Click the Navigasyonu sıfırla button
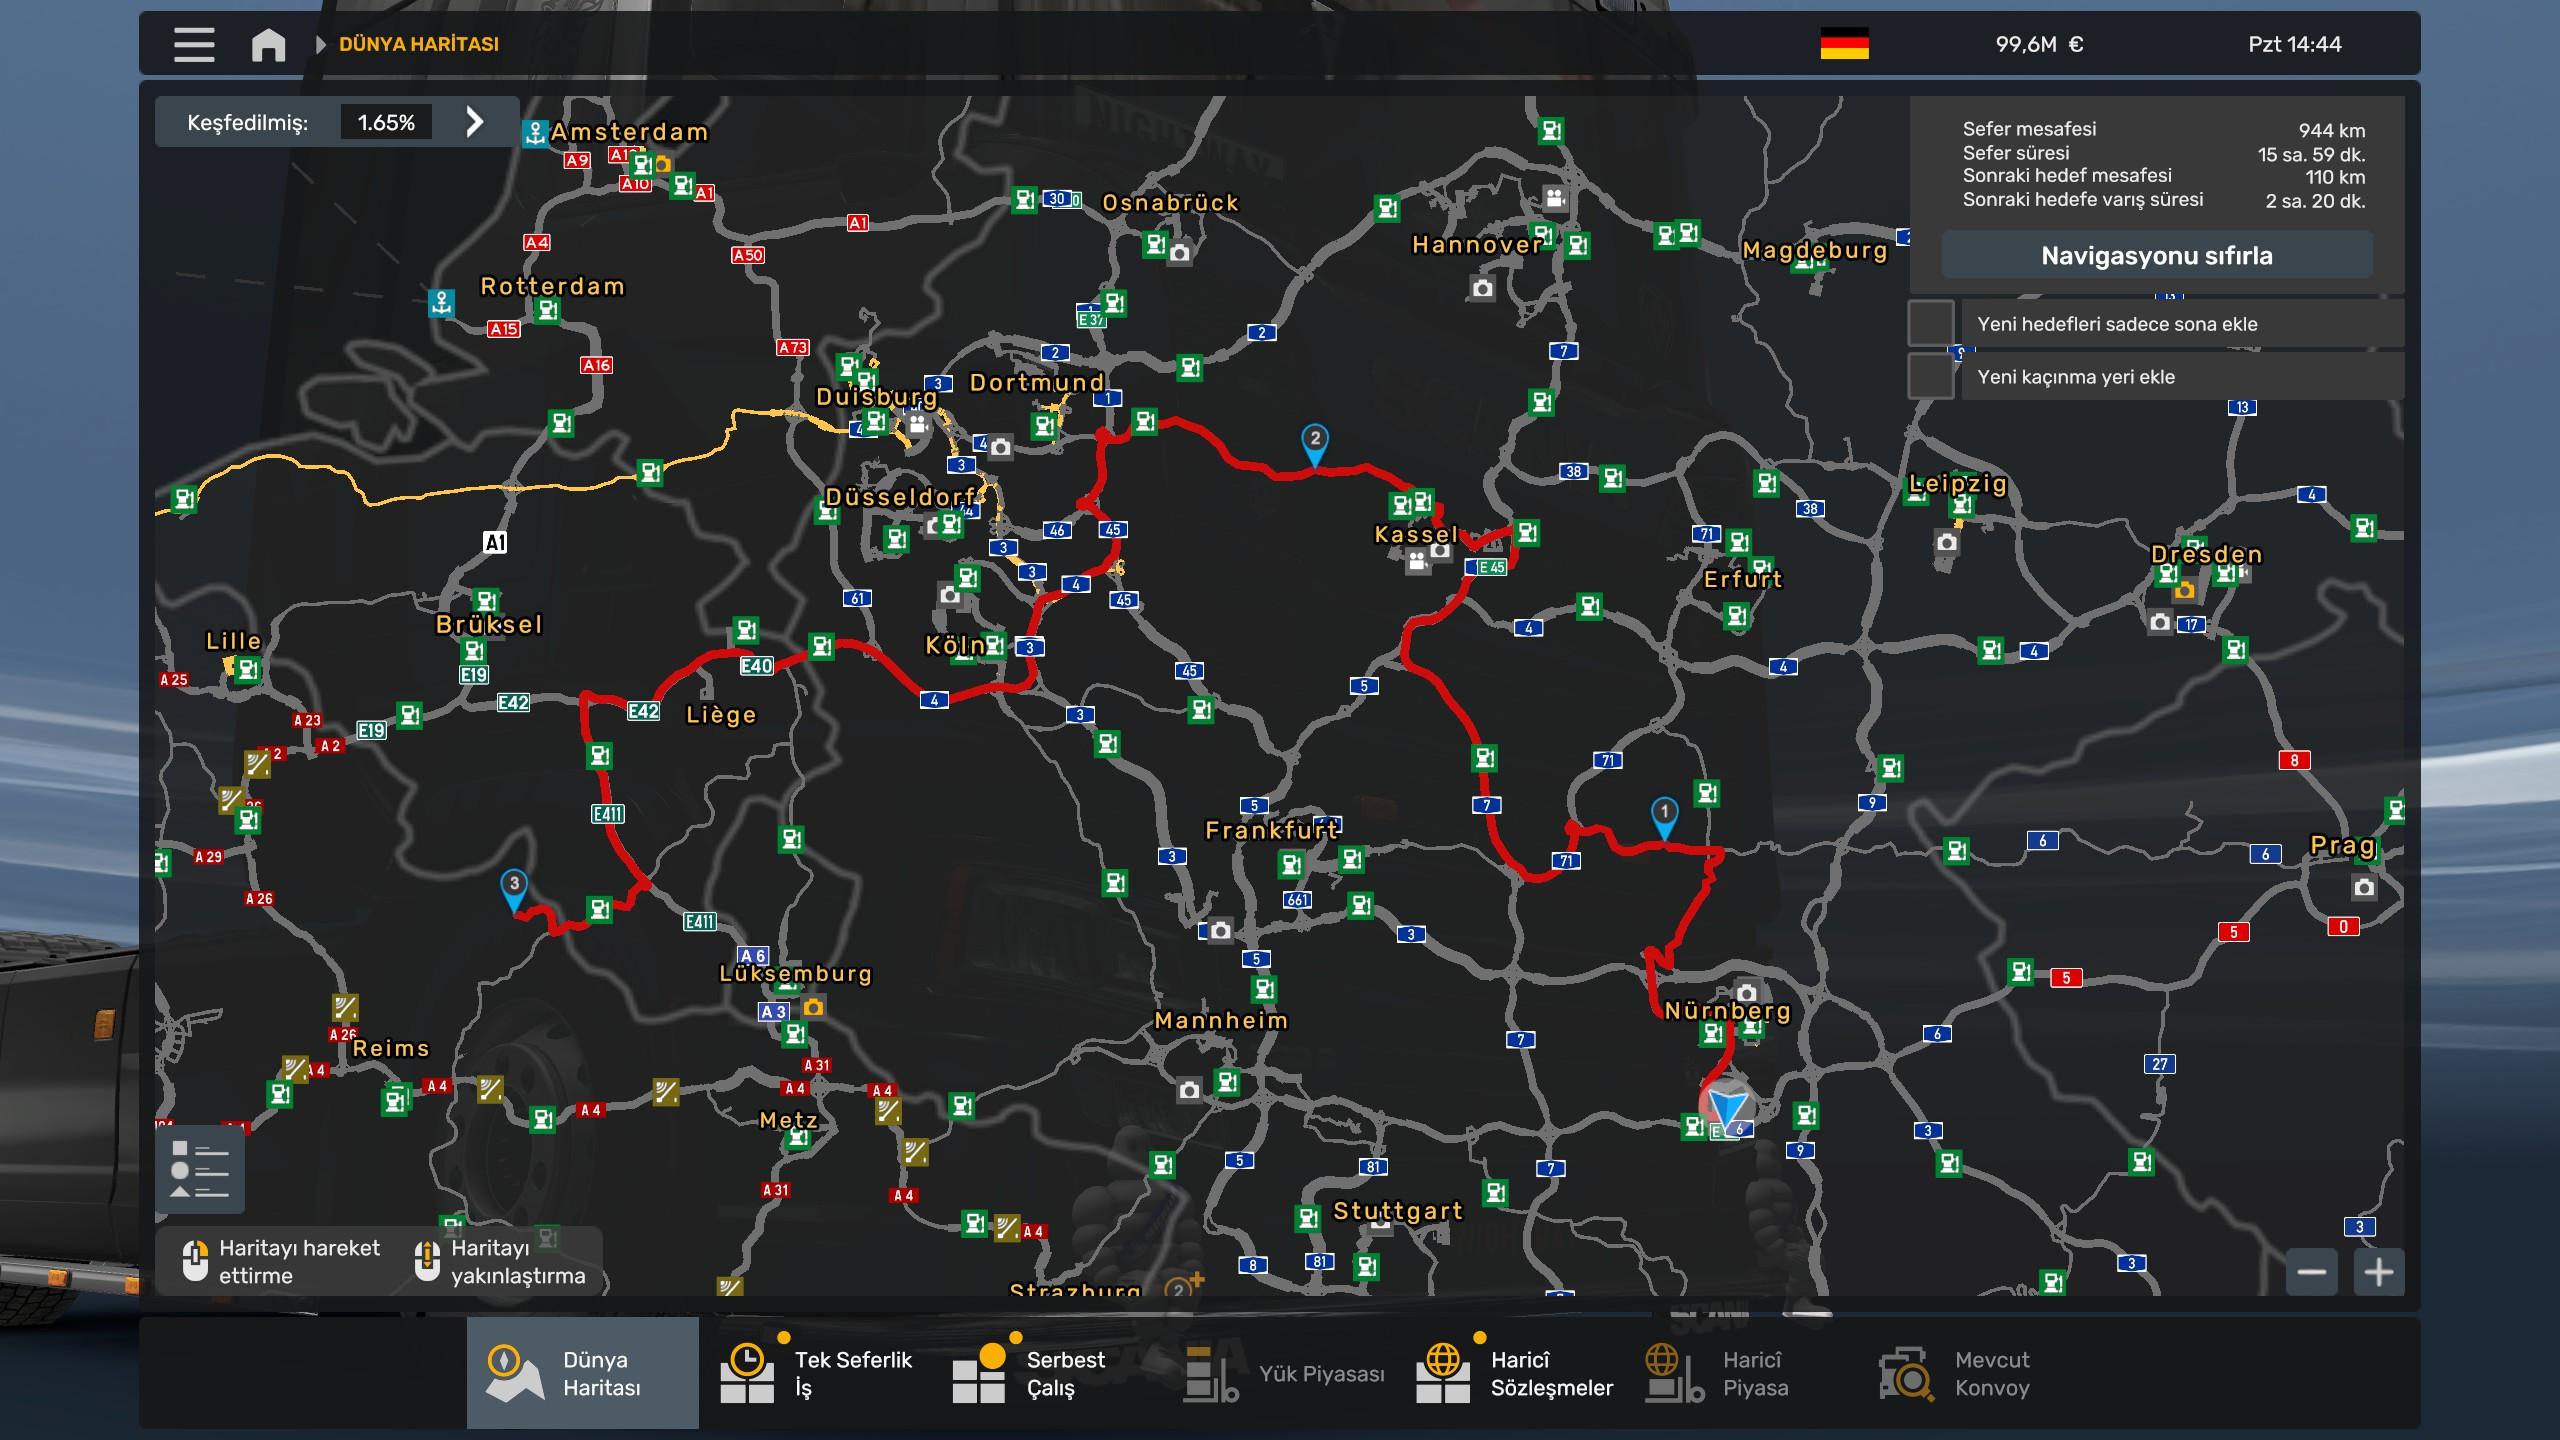This screenshot has width=2560, height=1440. click(2157, 256)
